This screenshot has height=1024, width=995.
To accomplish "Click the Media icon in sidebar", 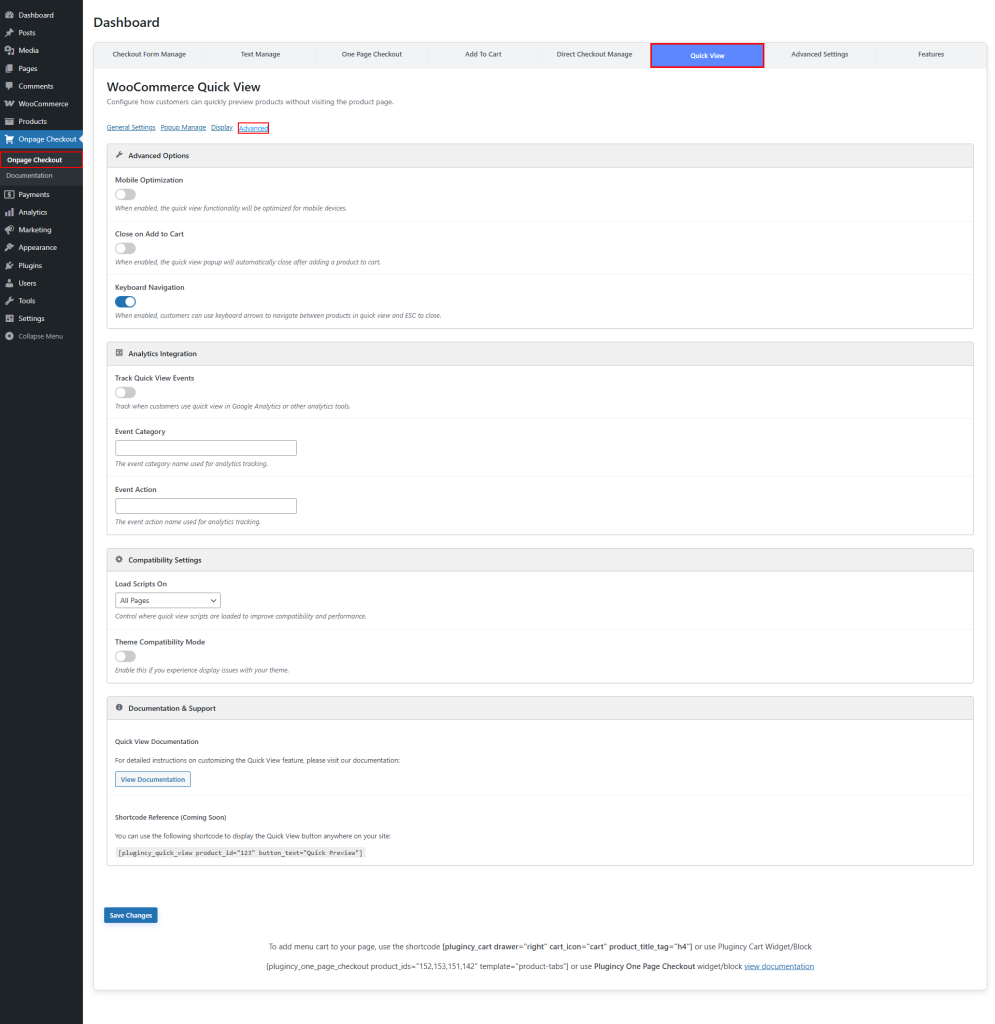I will (9, 50).
